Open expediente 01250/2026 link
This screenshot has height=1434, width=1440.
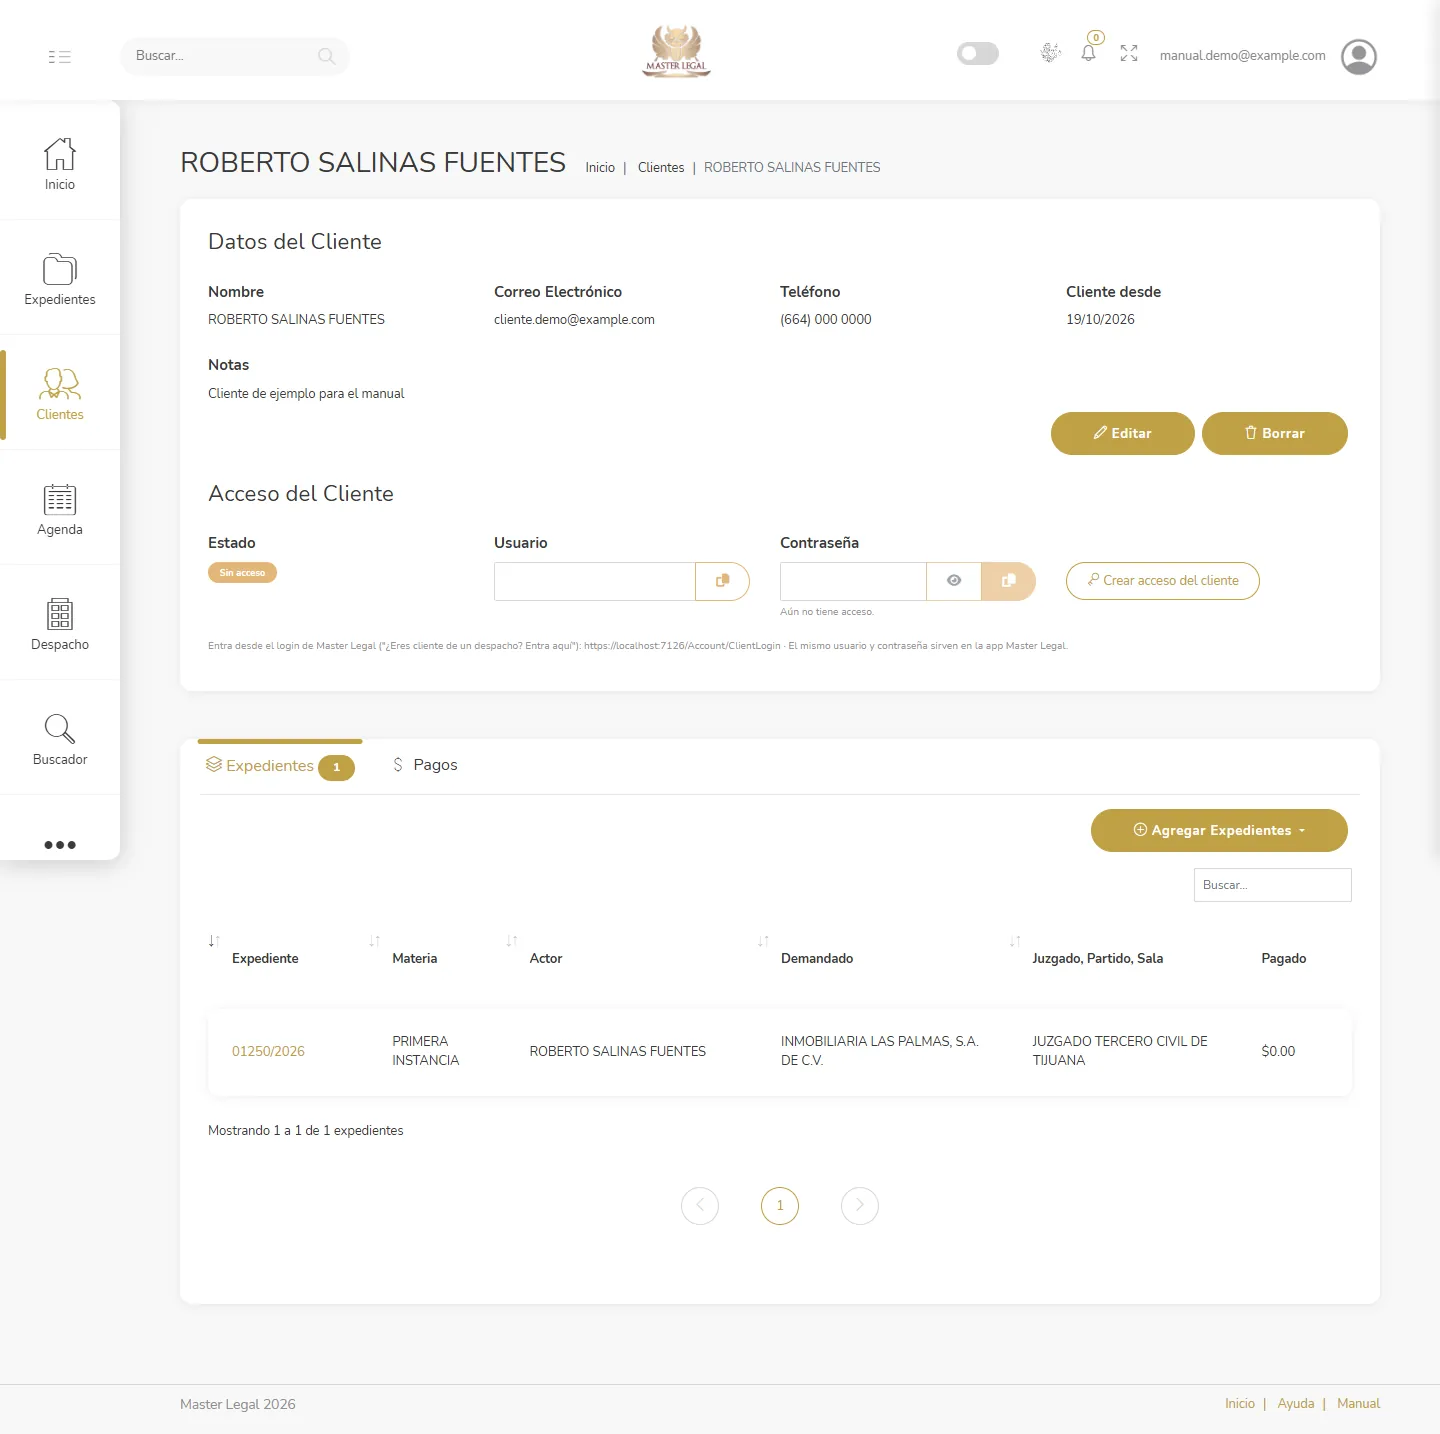pyautogui.click(x=268, y=1051)
